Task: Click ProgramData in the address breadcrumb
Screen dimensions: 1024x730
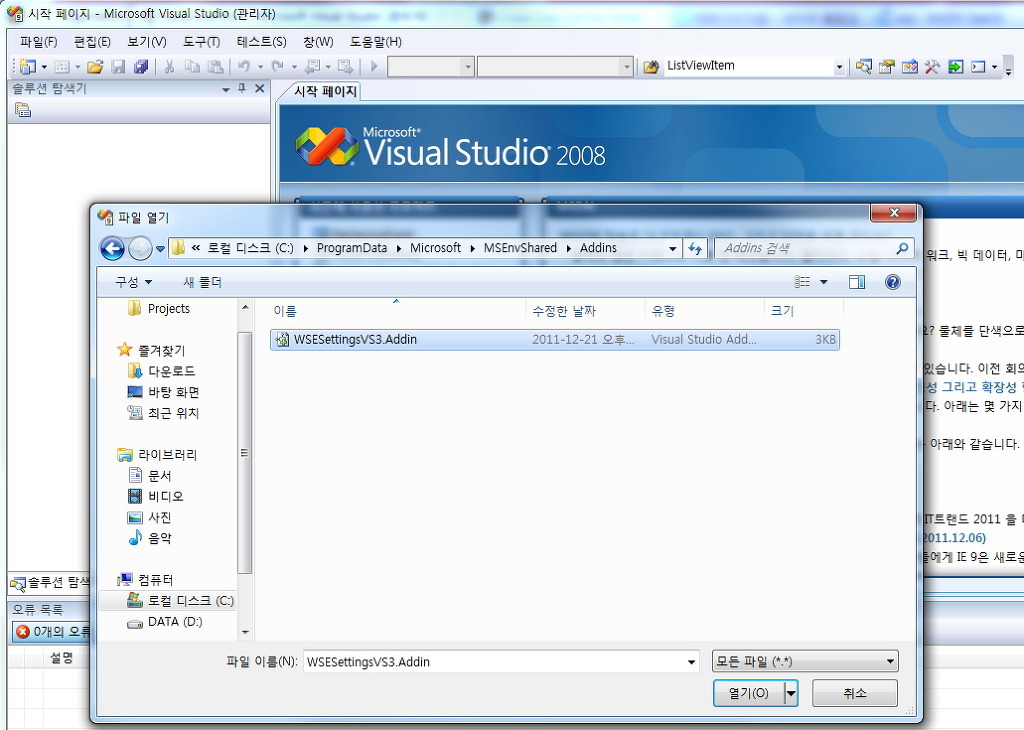Action: click(x=352, y=248)
